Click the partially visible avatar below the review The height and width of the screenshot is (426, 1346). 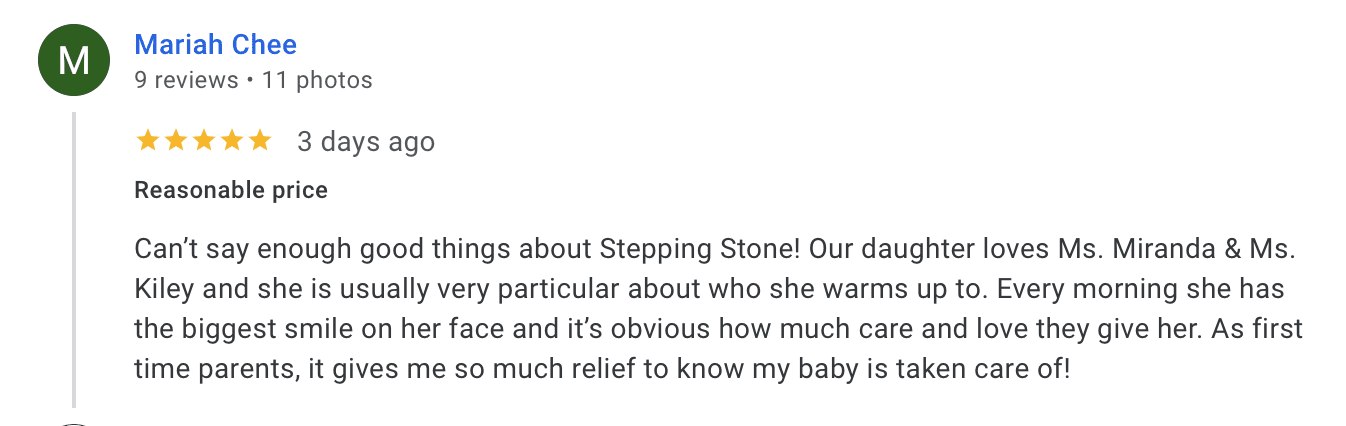tap(74, 423)
